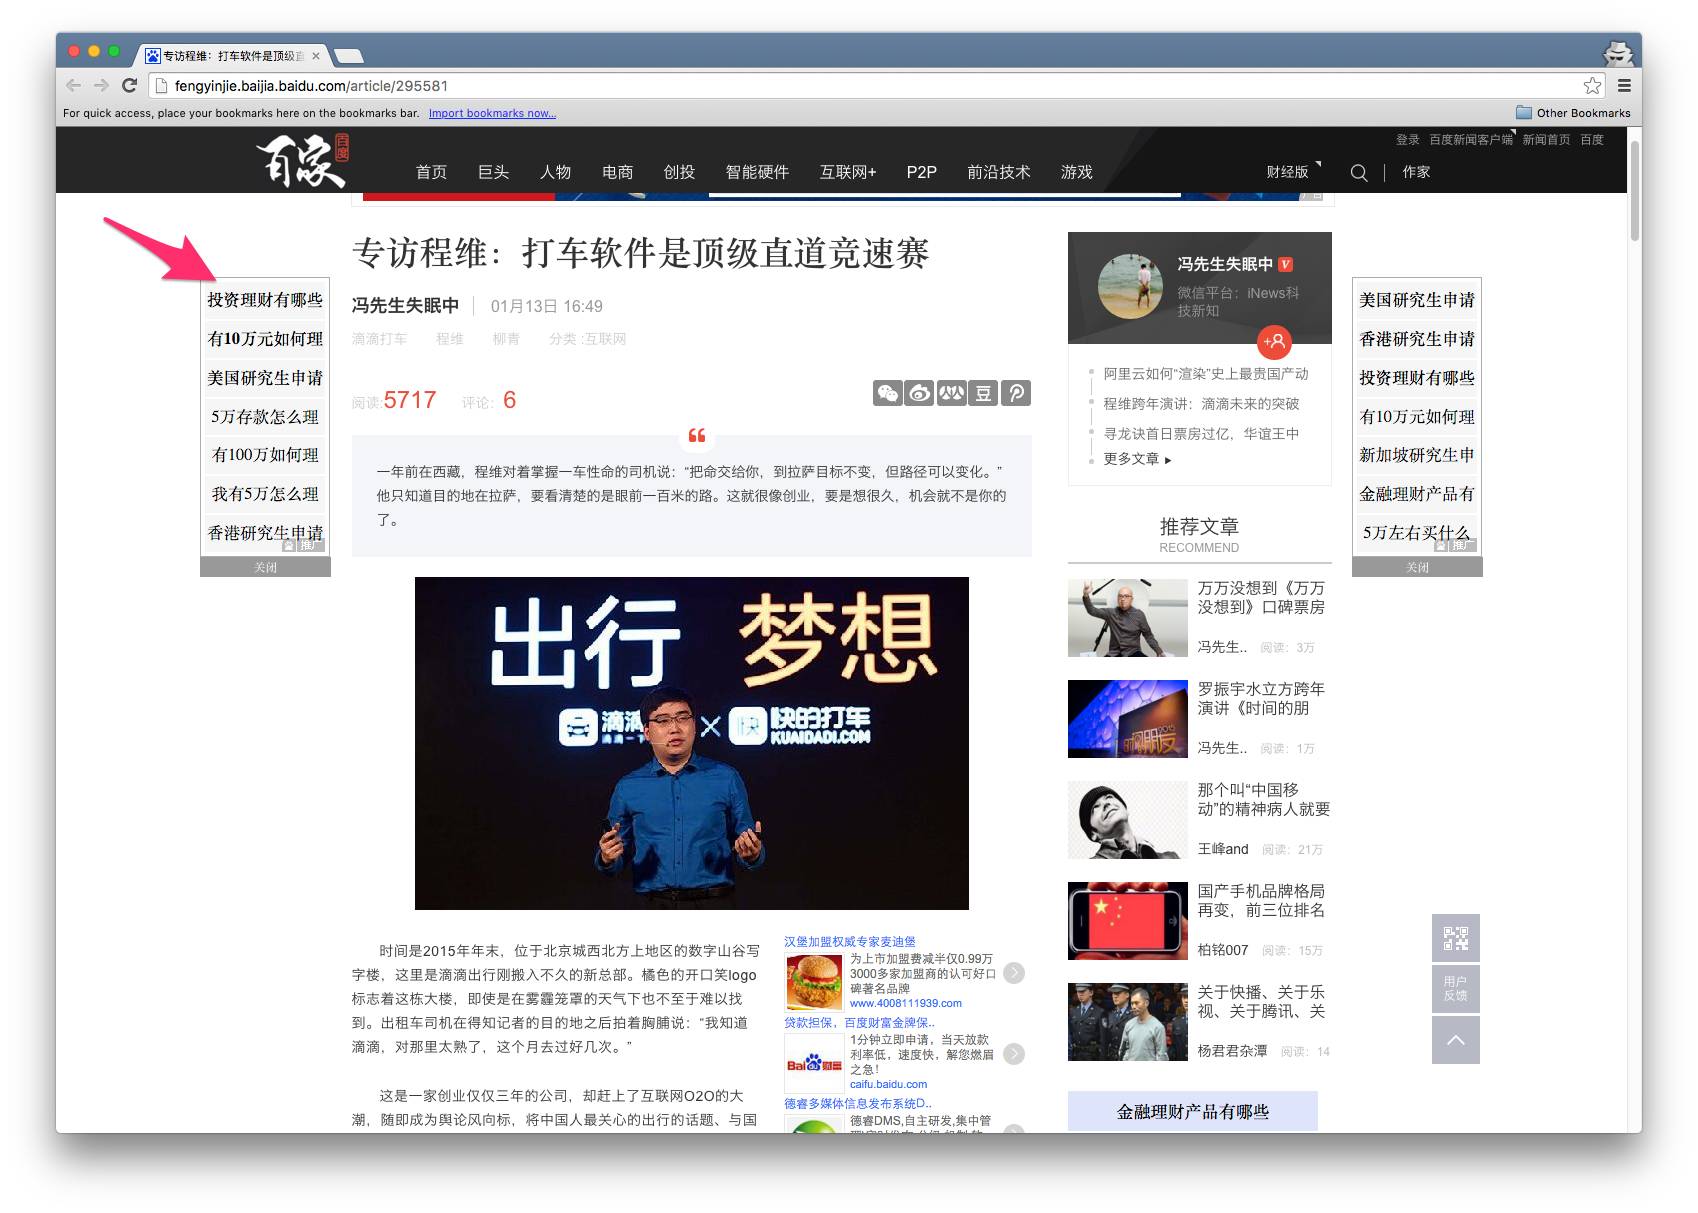The image size is (1698, 1213).
Task: Reload the page
Action: (x=129, y=86)
